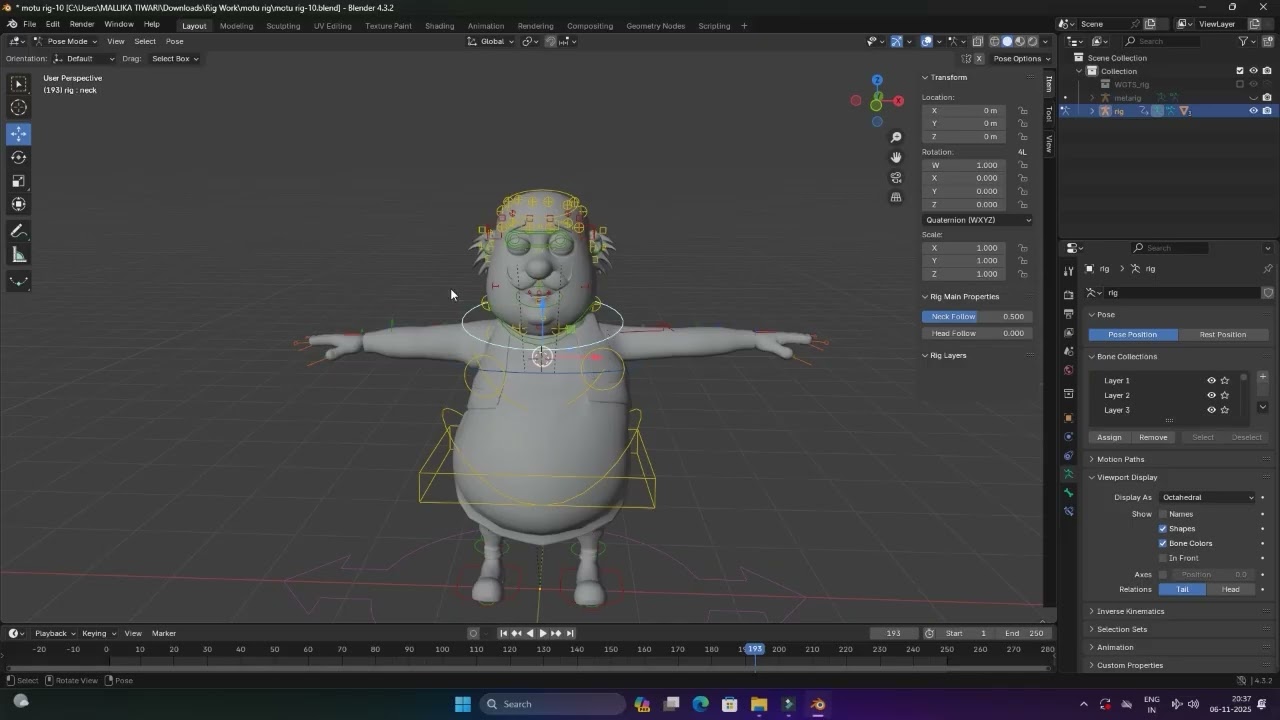Select the Scale tool
Viewport: 1280px width, 720px height.
pos(19,181)
